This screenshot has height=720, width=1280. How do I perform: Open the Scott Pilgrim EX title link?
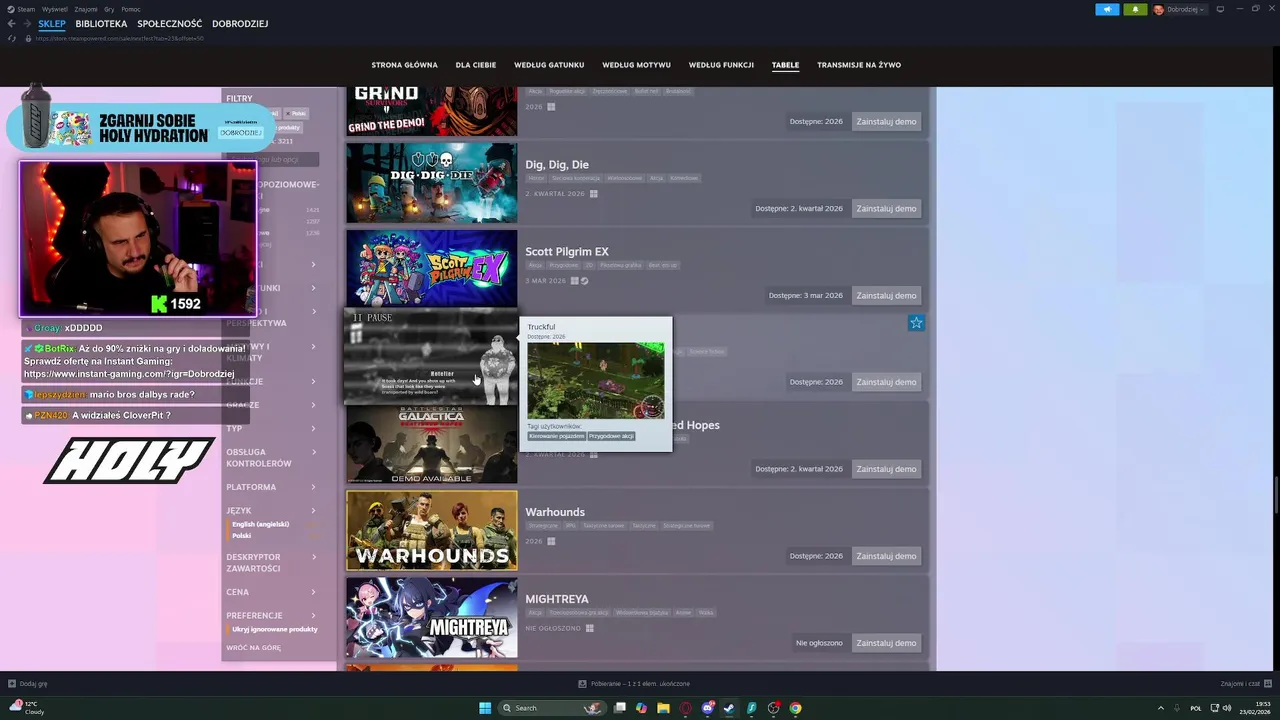click(x=567, y=252)
